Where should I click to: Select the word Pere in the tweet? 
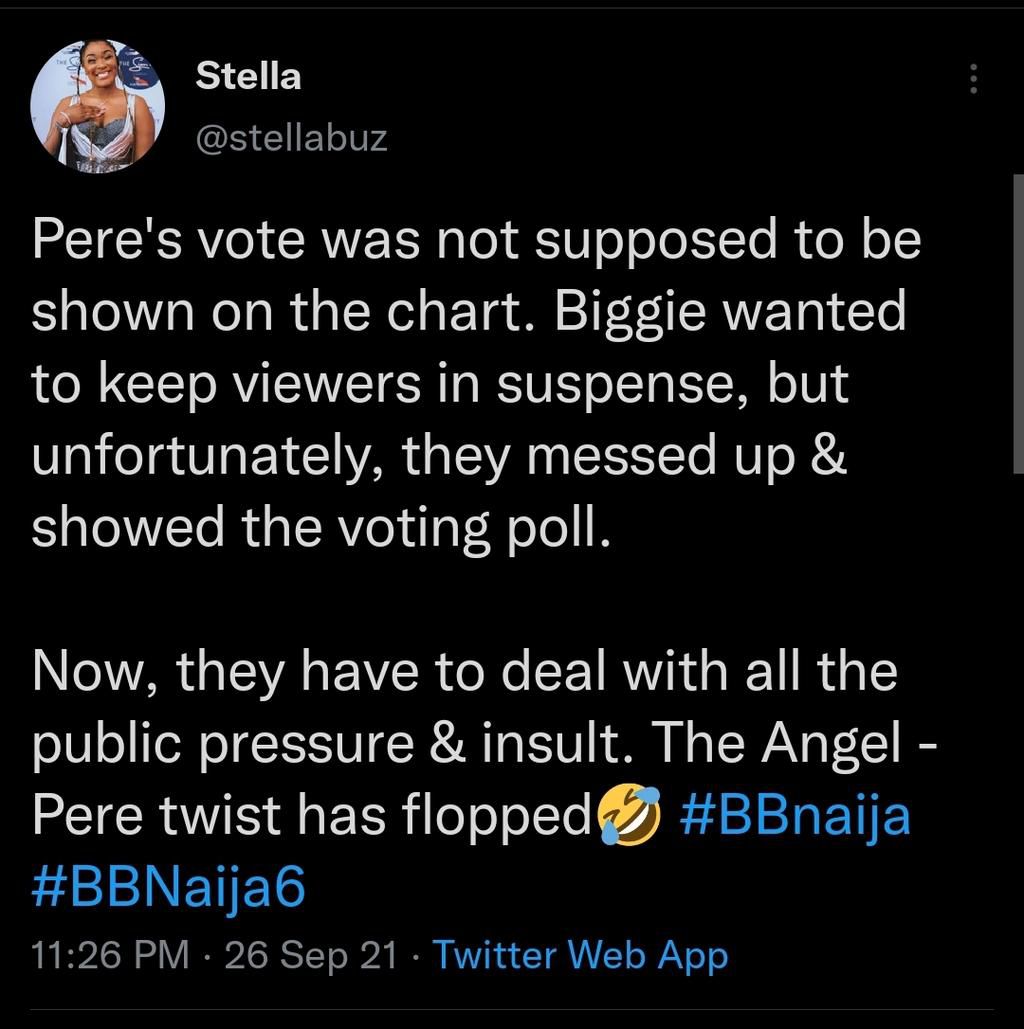point(88,238)
